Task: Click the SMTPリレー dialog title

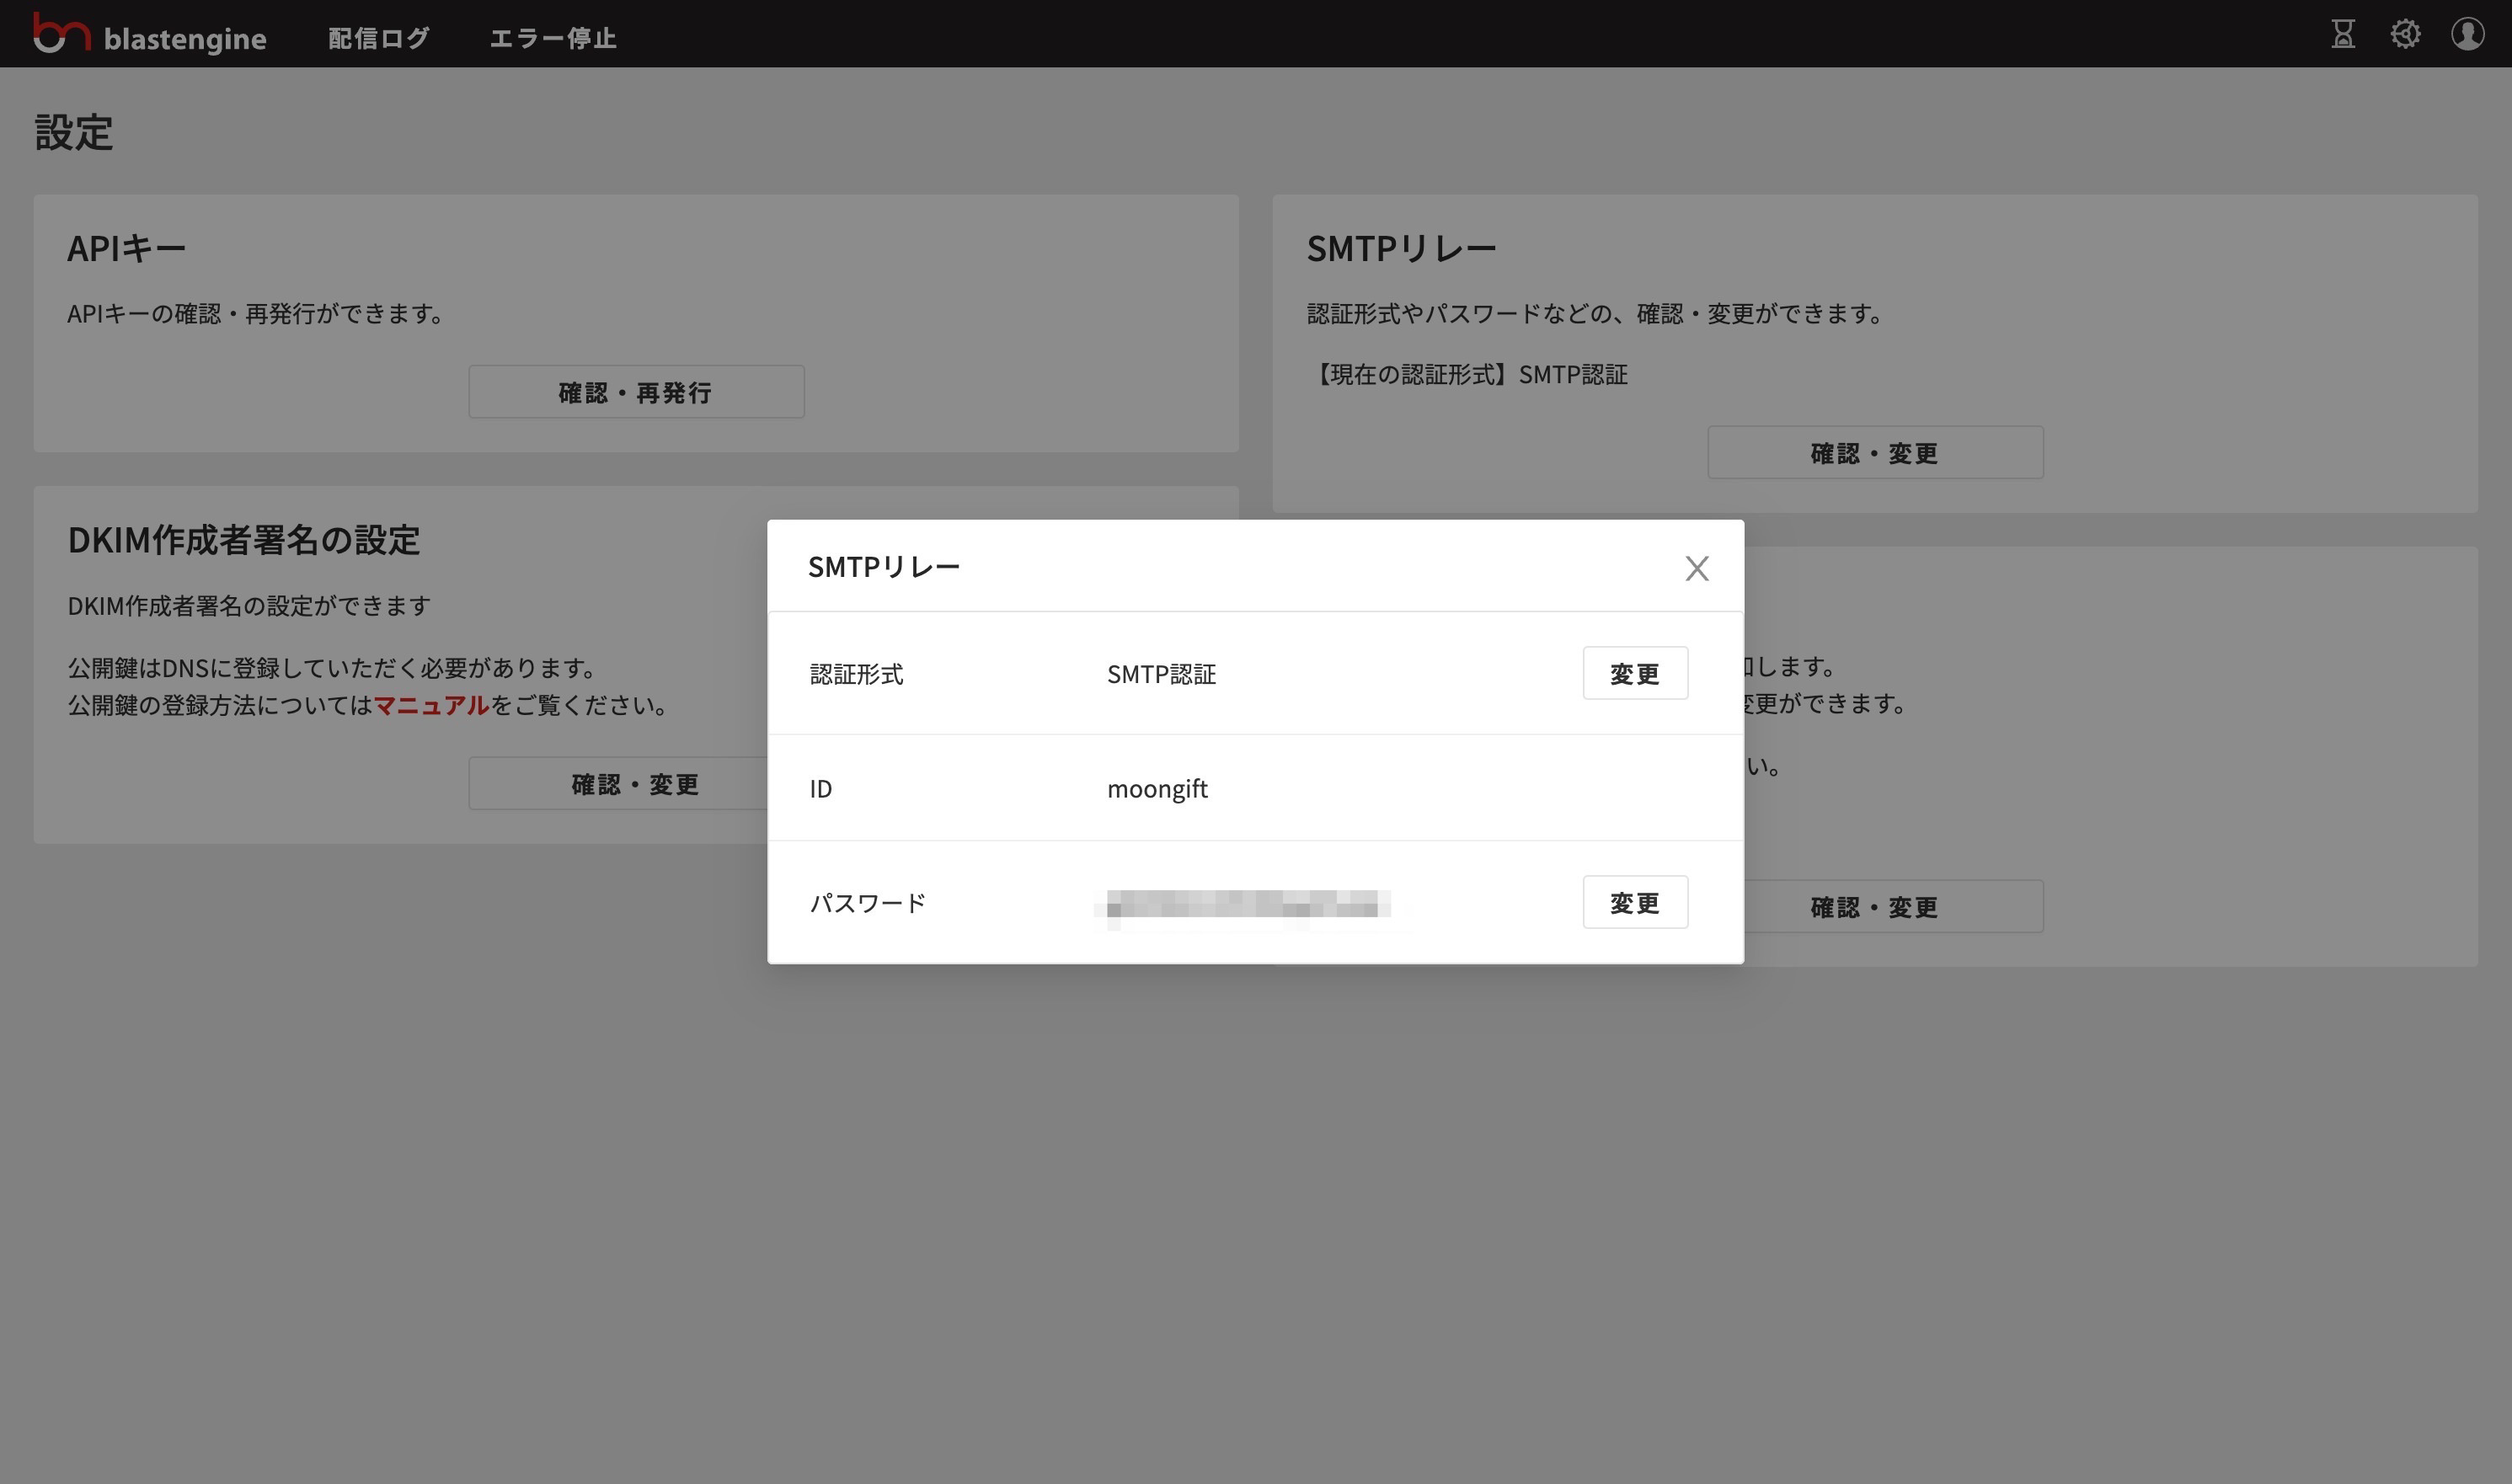Action: (x=883, y=567)
